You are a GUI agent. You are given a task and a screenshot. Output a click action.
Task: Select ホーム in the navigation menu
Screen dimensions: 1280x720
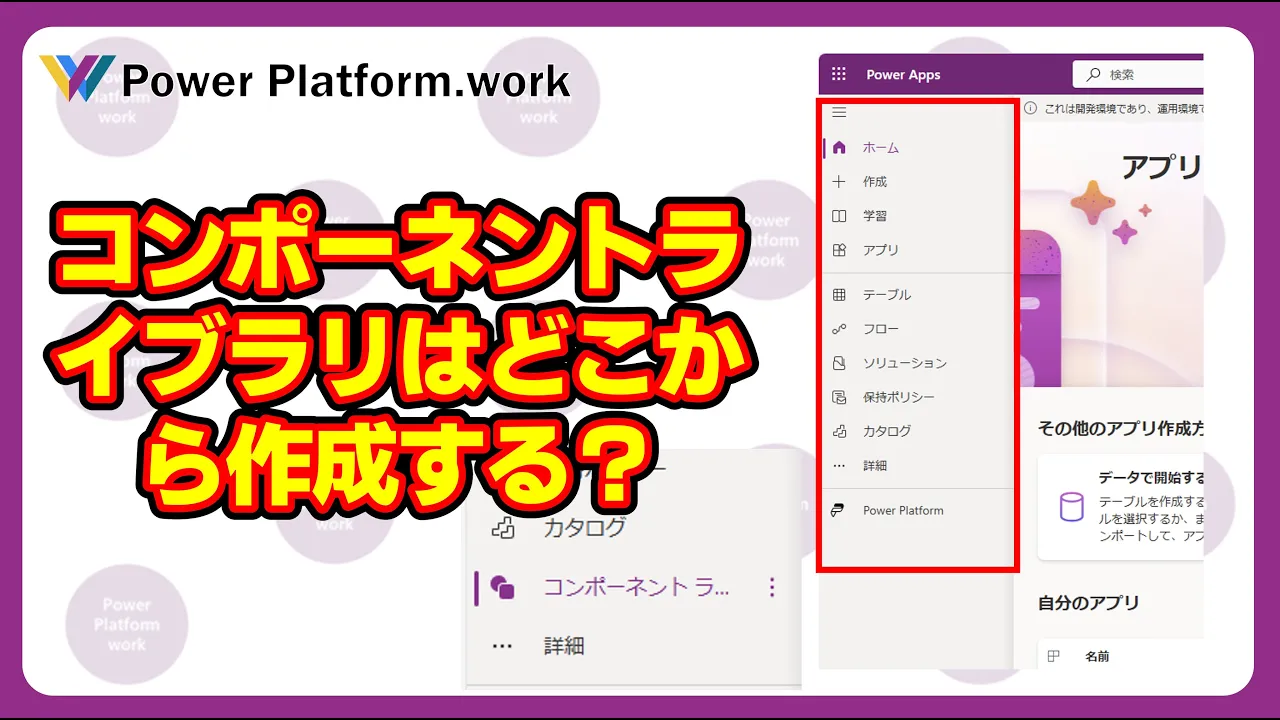881,148
